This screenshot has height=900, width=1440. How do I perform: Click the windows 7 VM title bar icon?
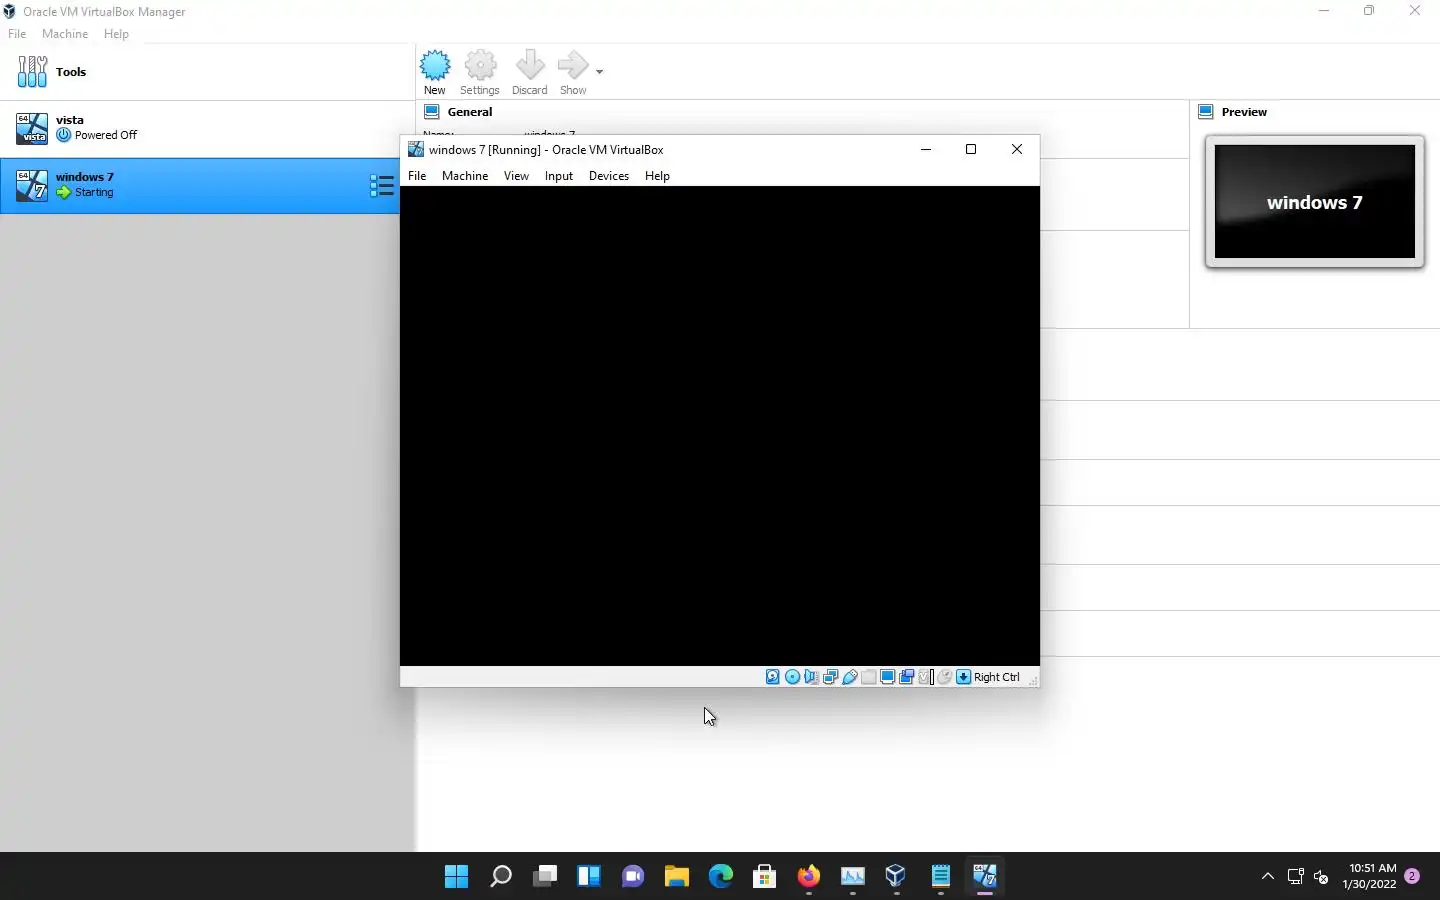point(416,149)
